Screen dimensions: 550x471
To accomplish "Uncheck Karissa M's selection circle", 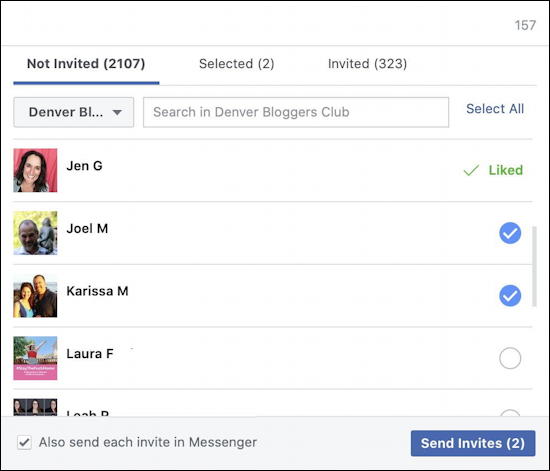I will pos(510,296).
